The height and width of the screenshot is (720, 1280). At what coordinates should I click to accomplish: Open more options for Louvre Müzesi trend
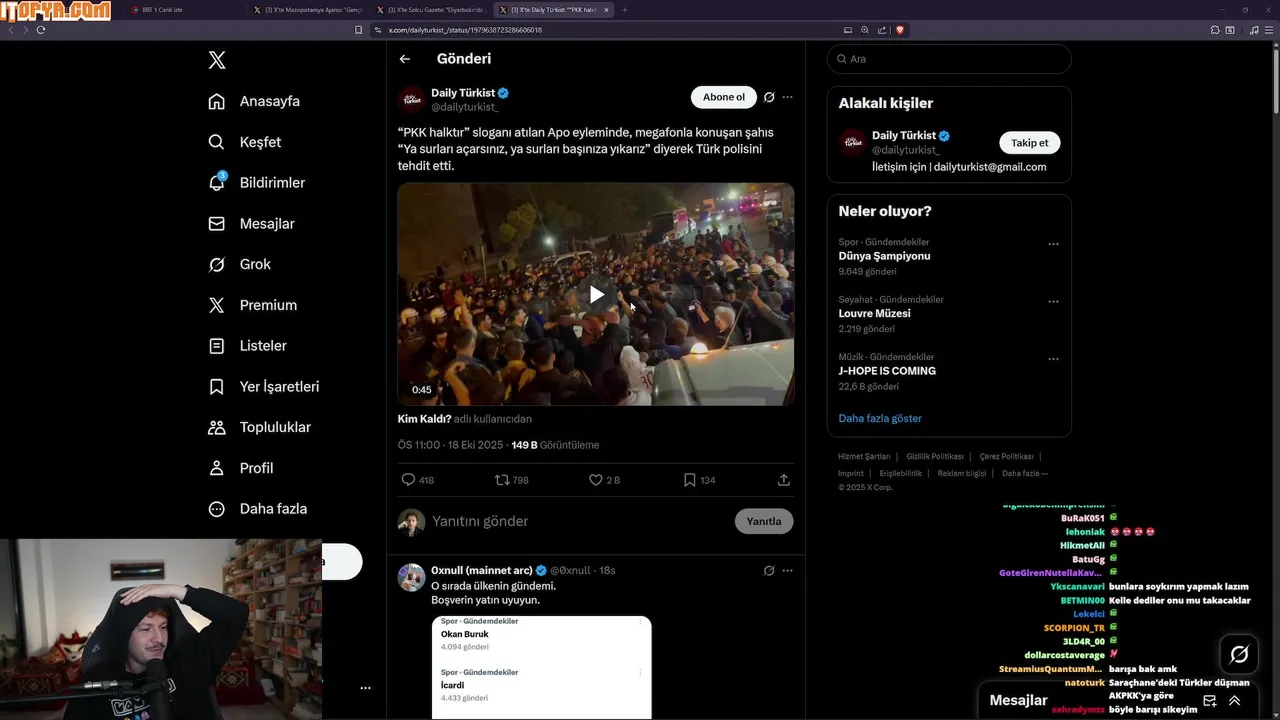coord(1053,301)
